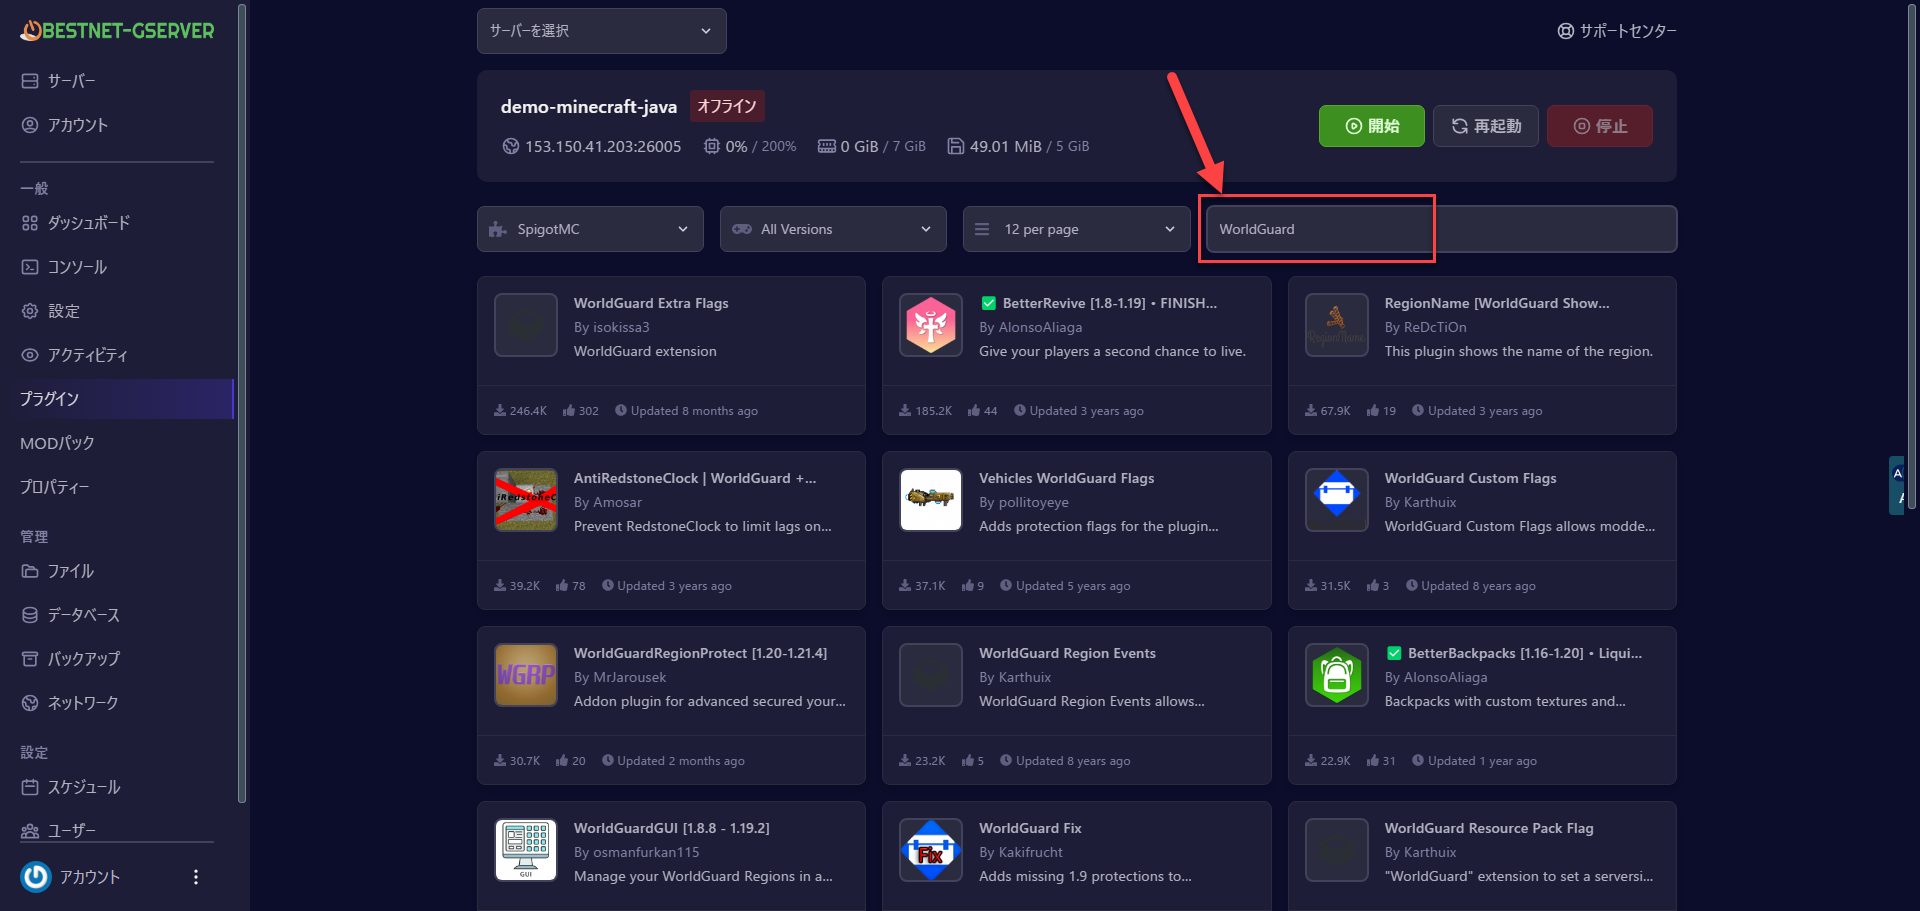This screenshot has height=911, width=1920.
Task: Open the WorldGuardGUI [1.8.8 - 1.19.2] plugin
Action: tap(672, 828)
